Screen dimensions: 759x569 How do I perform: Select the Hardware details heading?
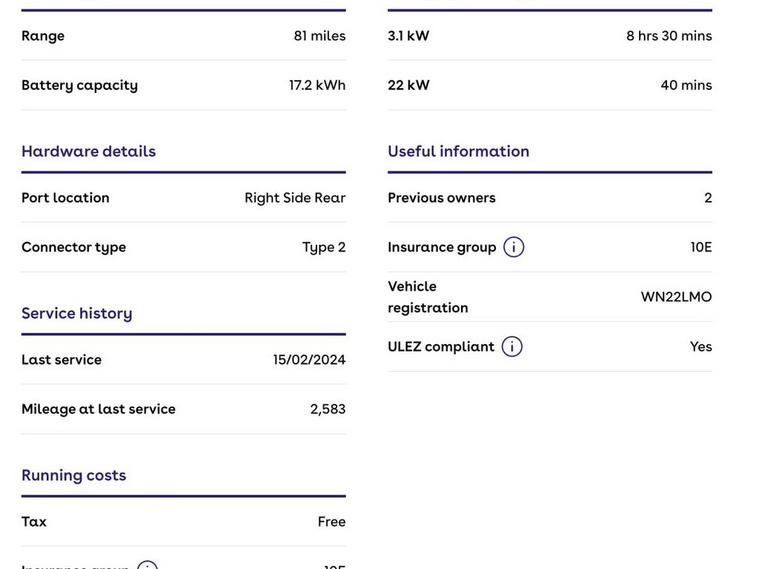(89, 151)
